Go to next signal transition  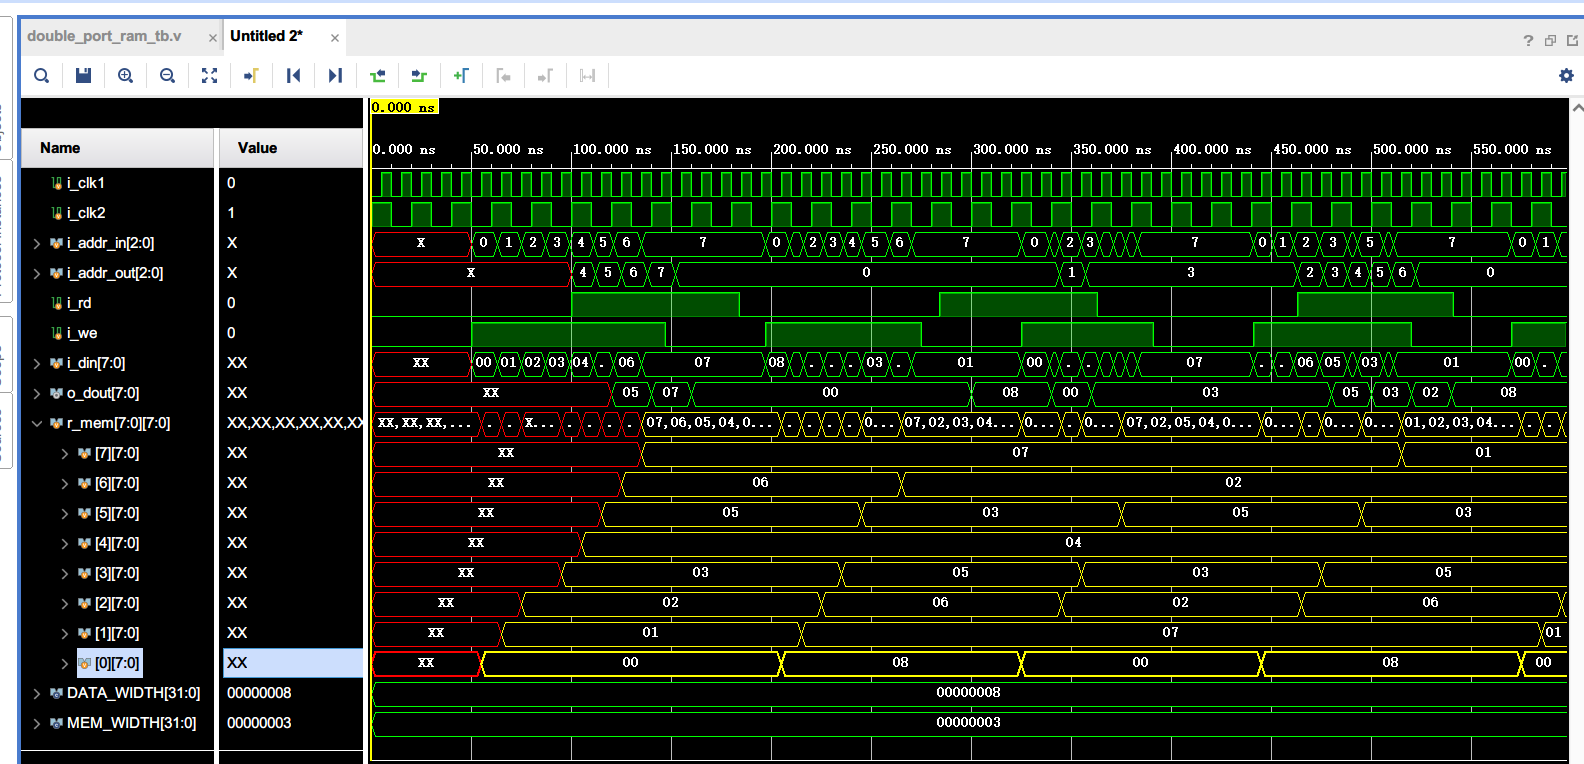[419, 76]
